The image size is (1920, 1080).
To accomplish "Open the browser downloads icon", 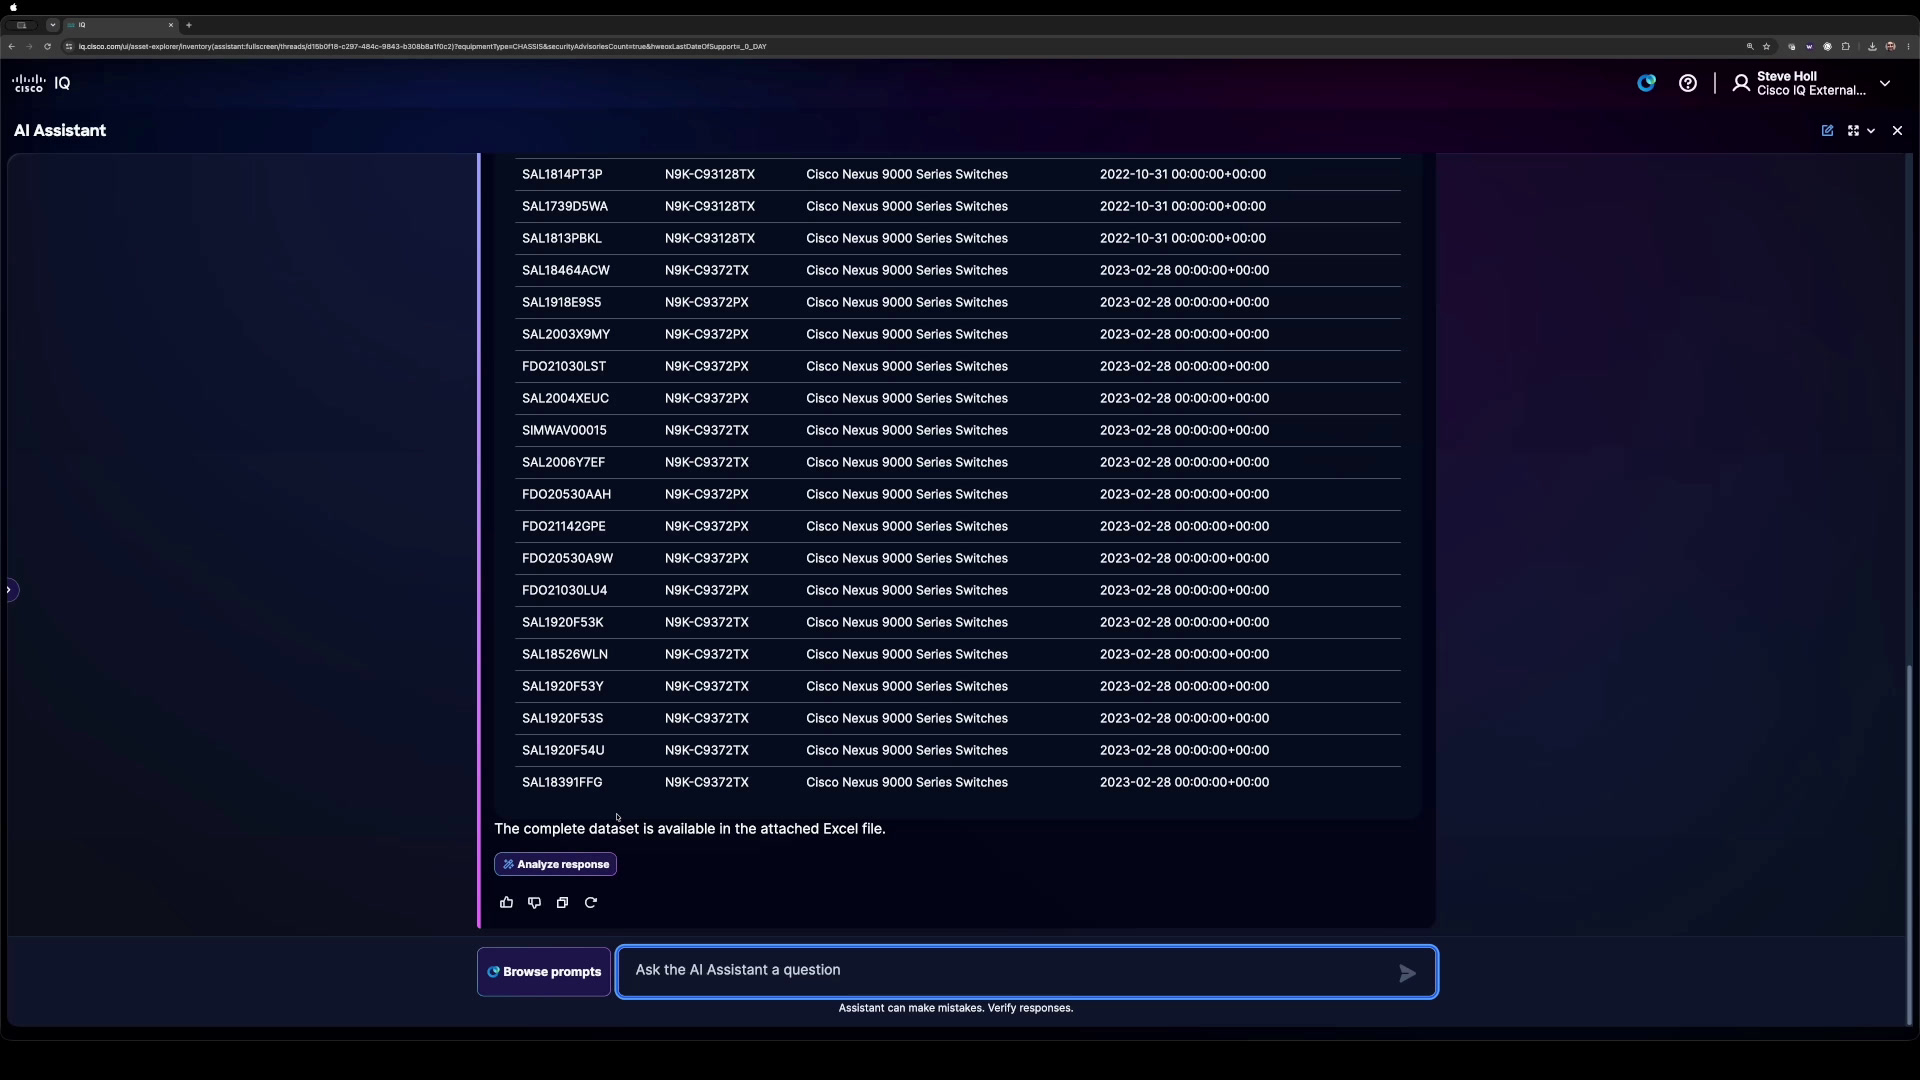I will [1872, 46].
